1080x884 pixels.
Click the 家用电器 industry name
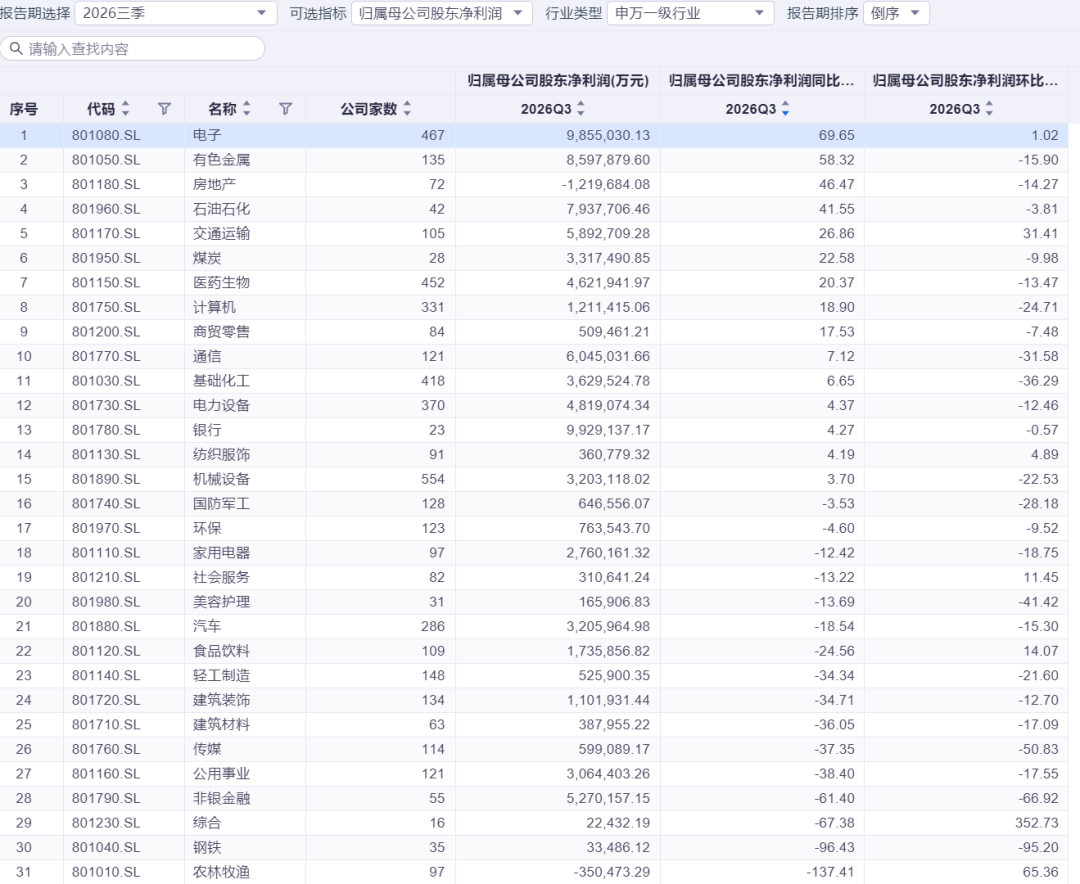[x=222, y=553]
